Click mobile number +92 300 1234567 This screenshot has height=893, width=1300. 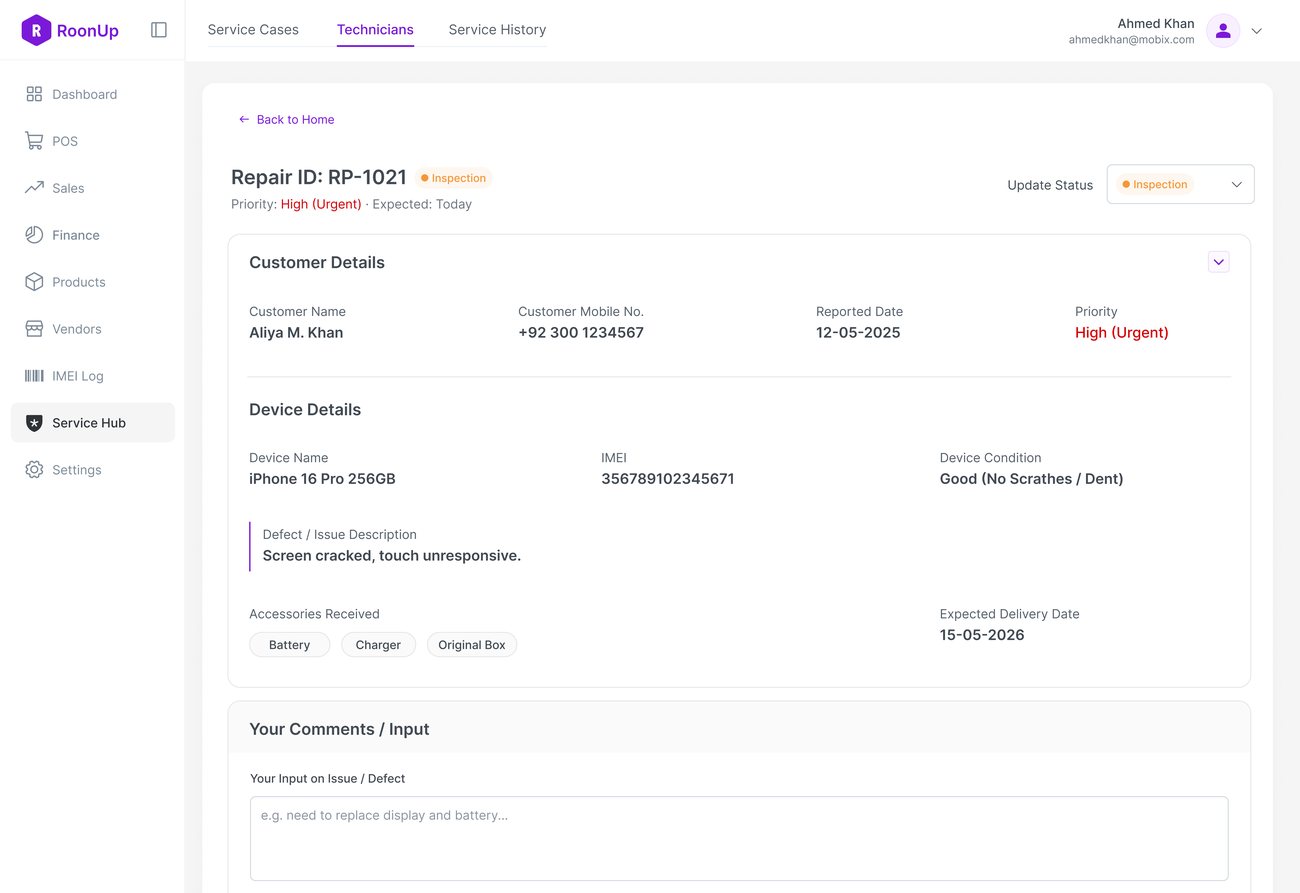[x=581, y=333]
